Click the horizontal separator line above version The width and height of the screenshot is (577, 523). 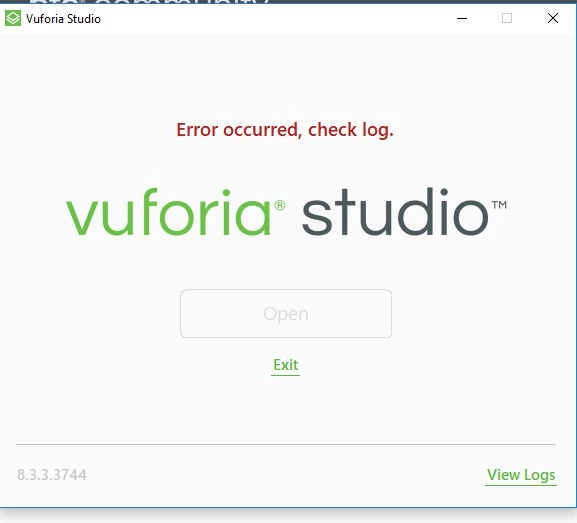286,445
